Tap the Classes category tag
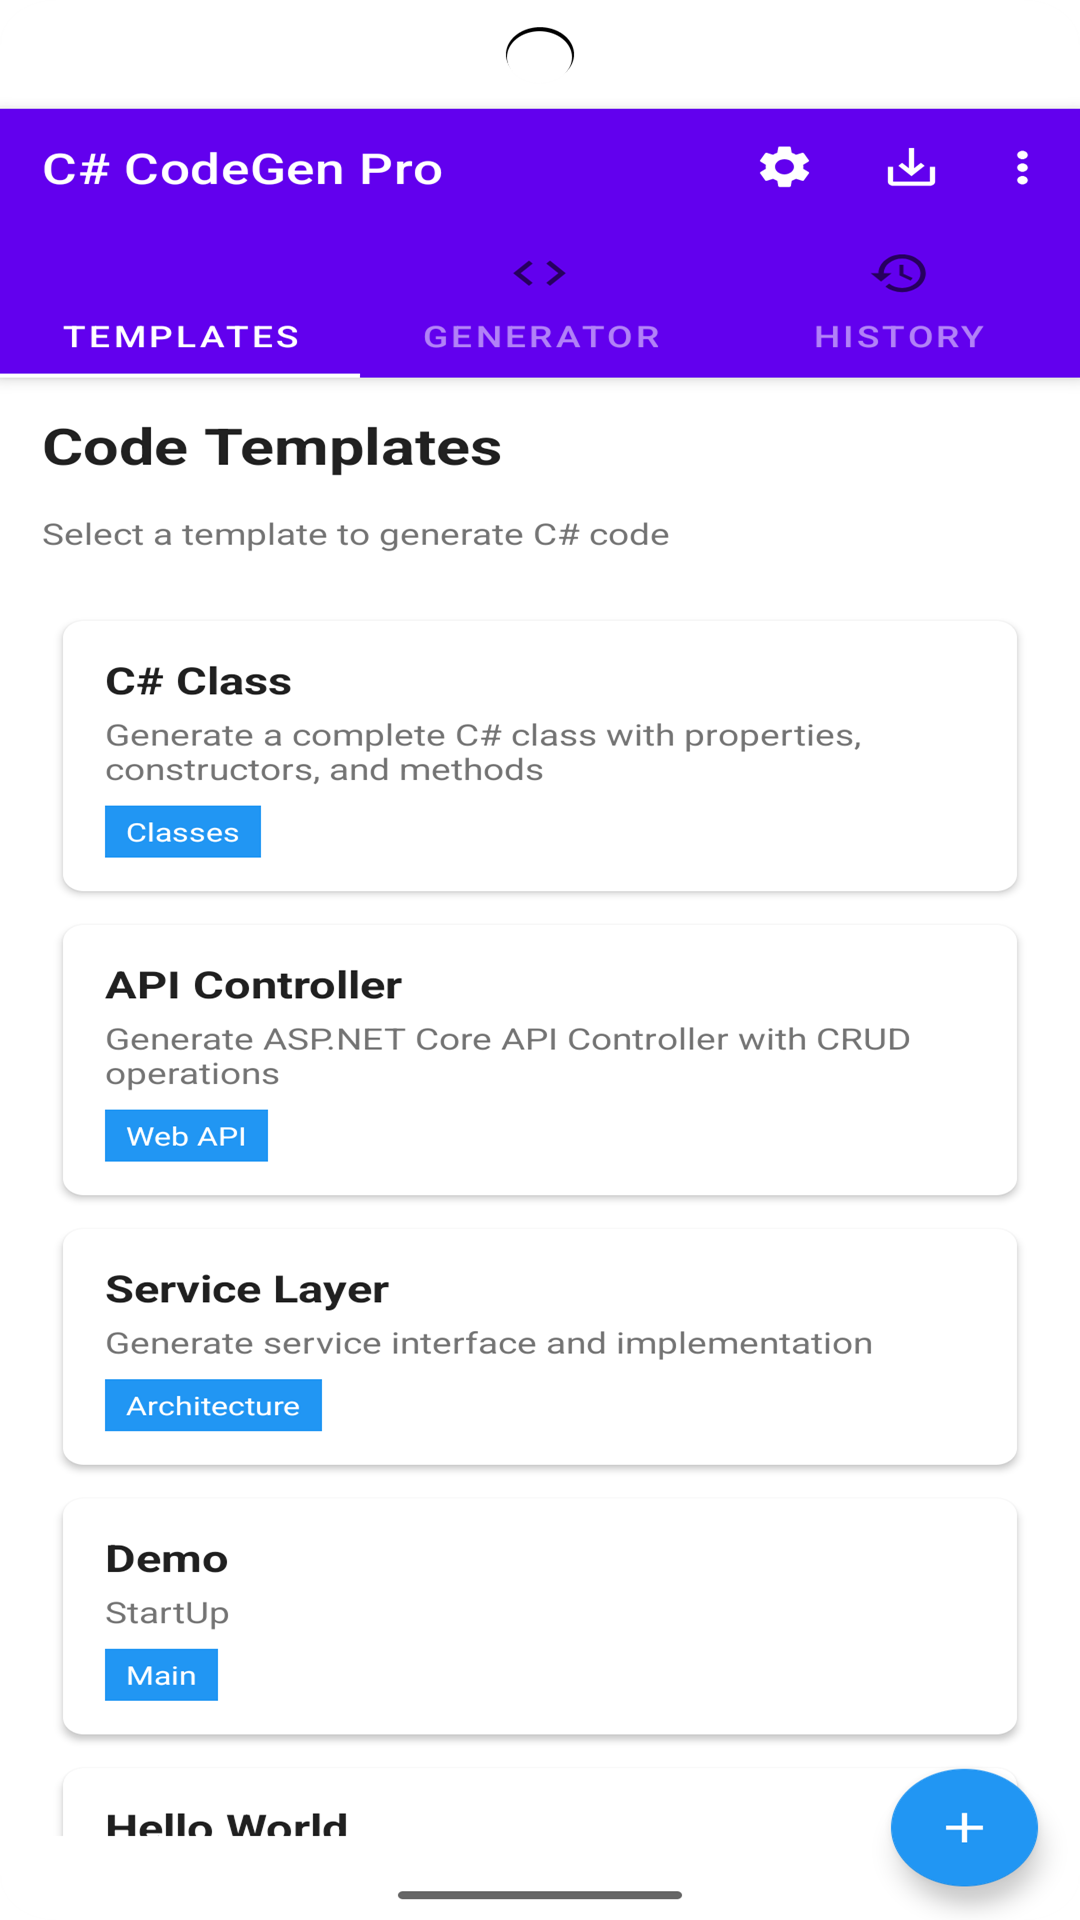This screenshot has width=1080, height=1920. [x=183, y=832]
